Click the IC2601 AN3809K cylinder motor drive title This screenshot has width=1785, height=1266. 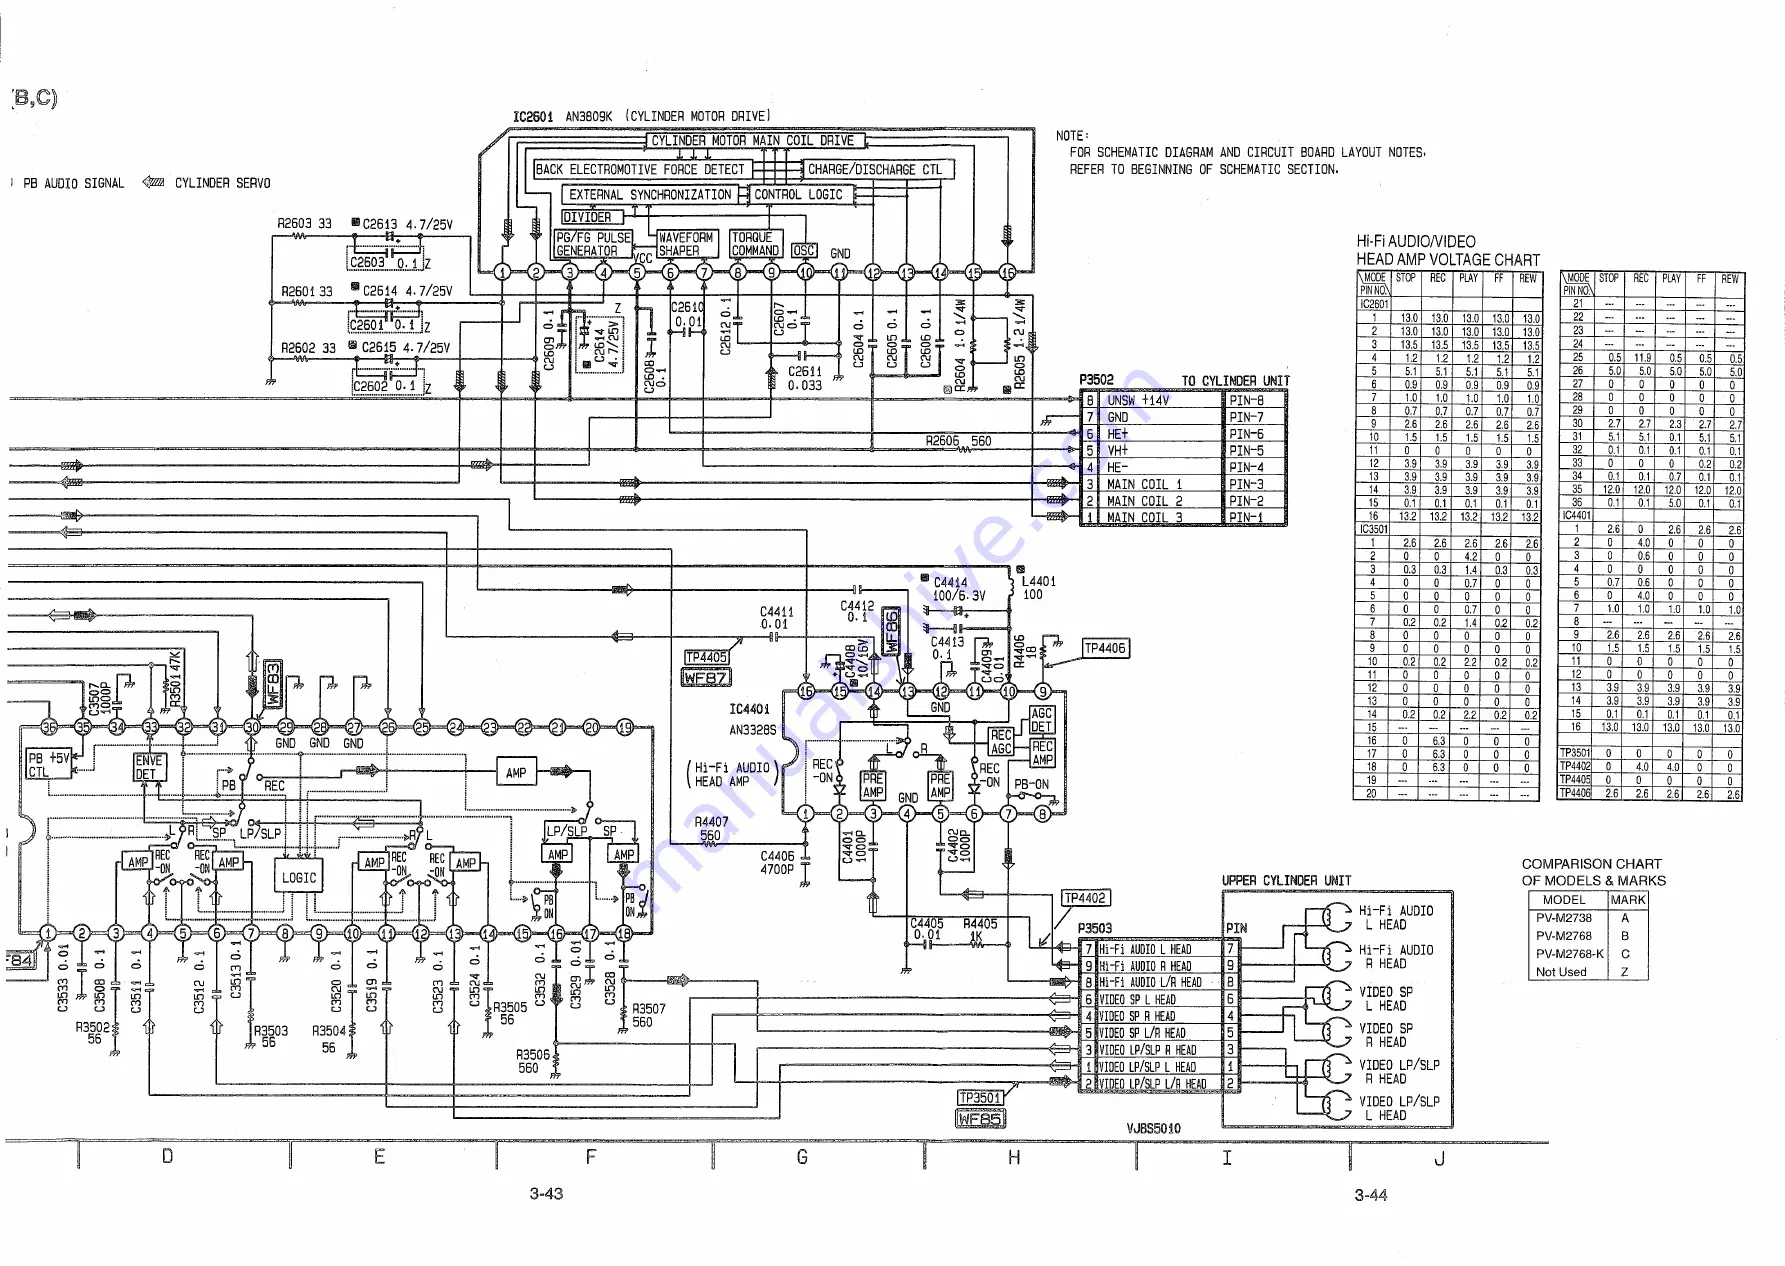641,116
